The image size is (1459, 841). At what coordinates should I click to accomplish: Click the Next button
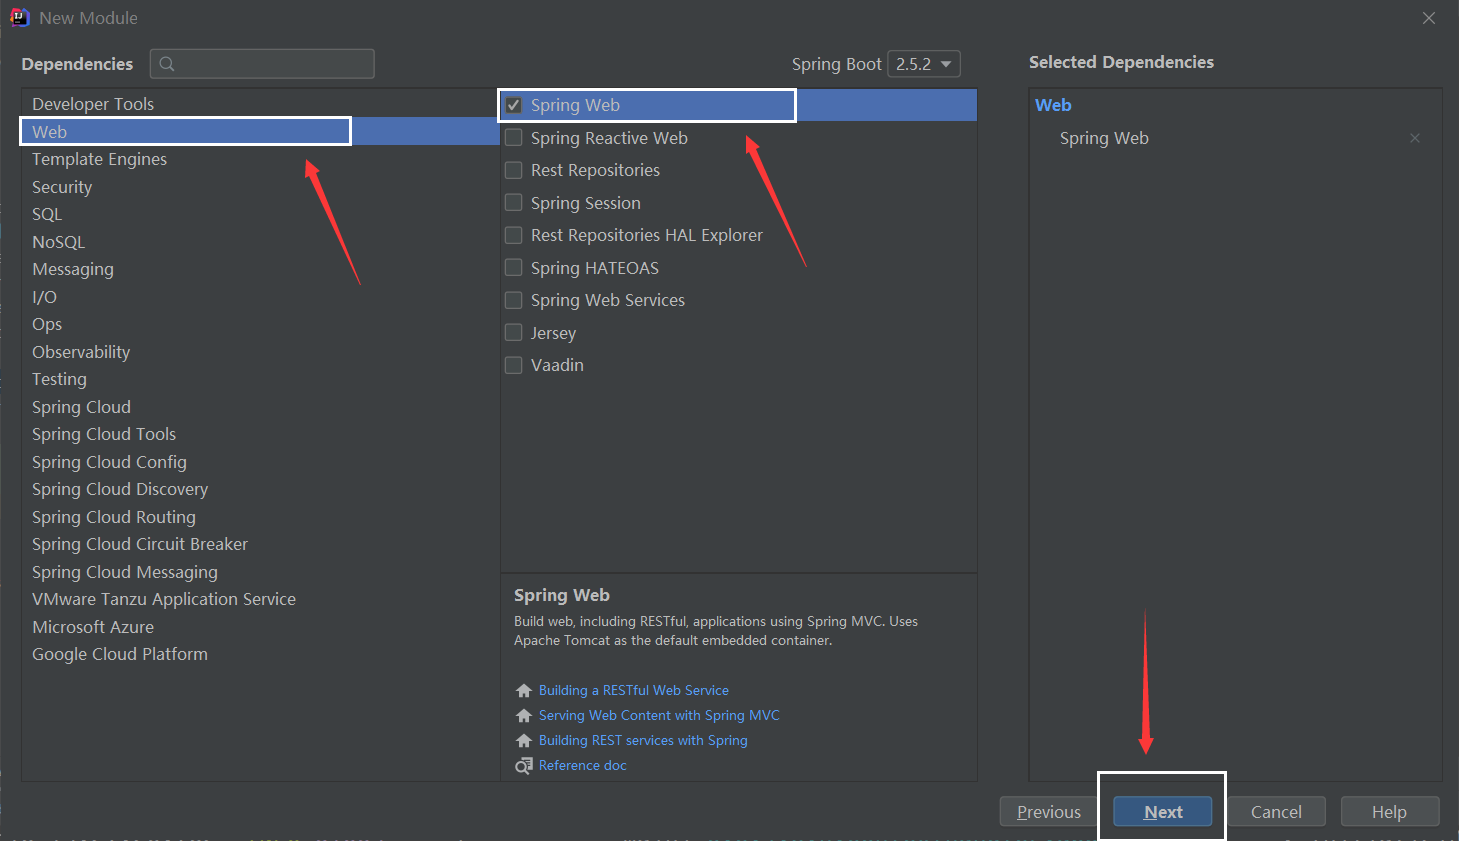click(1163, 812)
